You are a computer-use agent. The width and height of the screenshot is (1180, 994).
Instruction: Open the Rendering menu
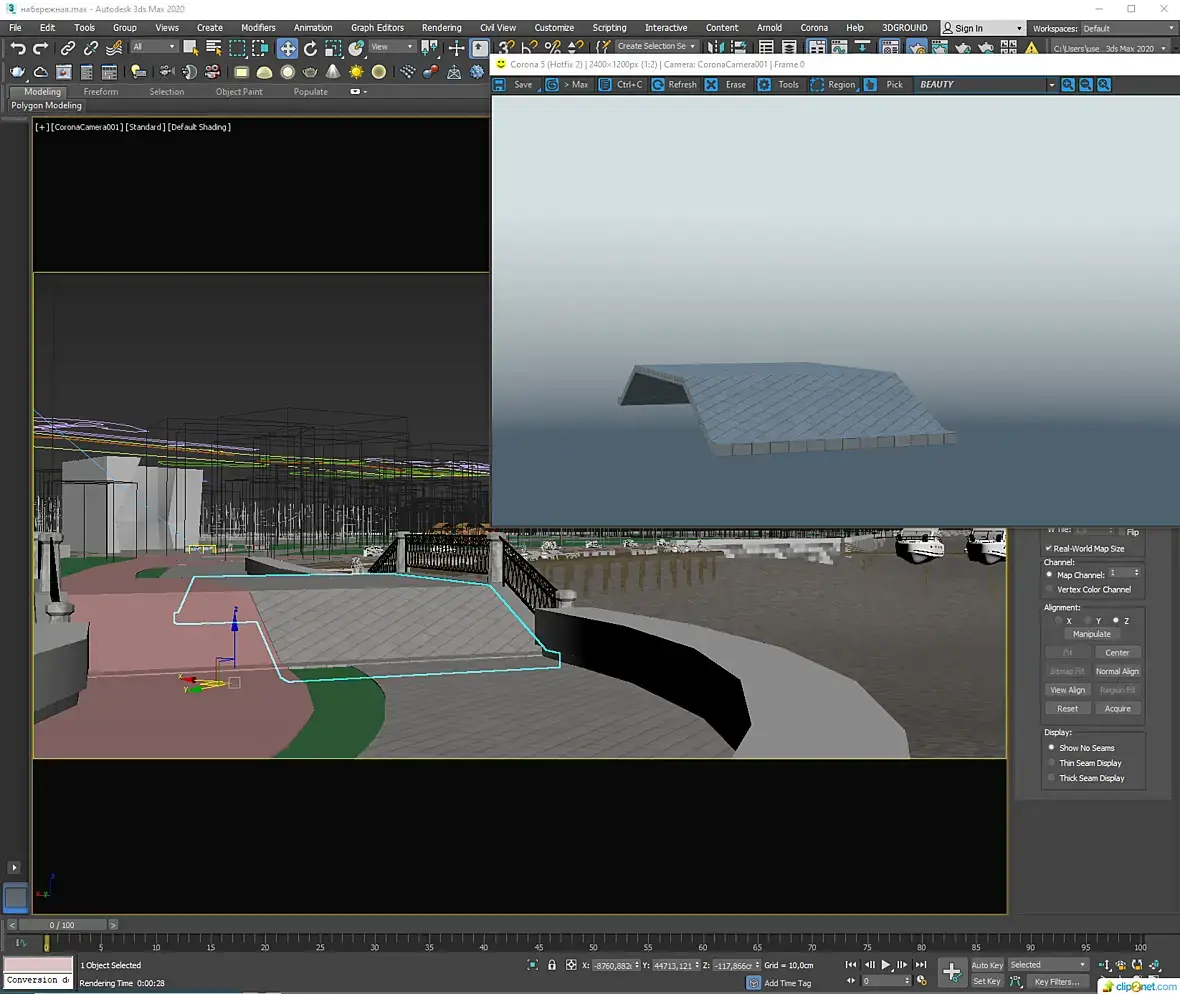pyautogui.click(x=441, y=28)
